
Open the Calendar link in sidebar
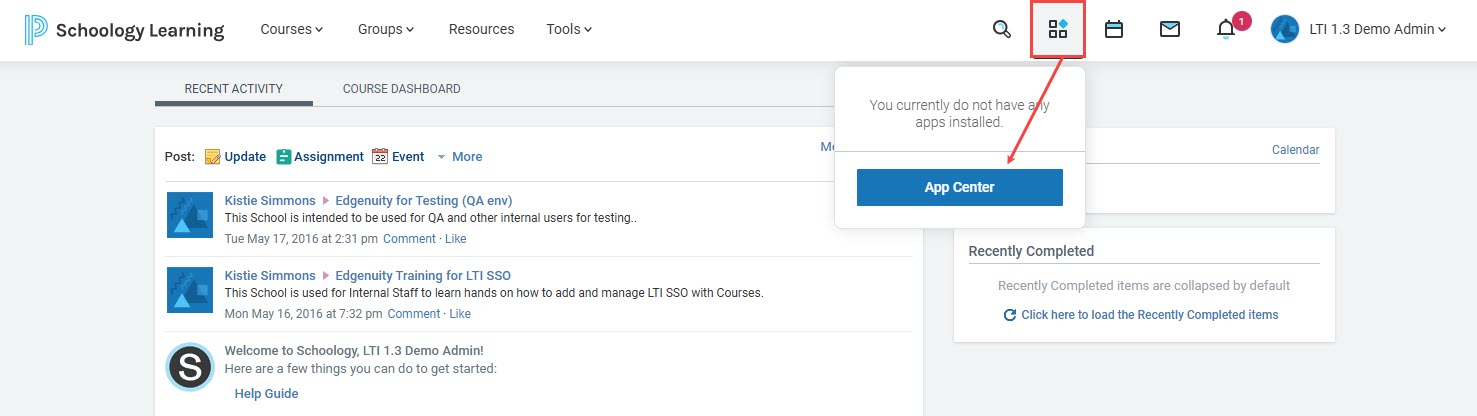click(1295, 150)
